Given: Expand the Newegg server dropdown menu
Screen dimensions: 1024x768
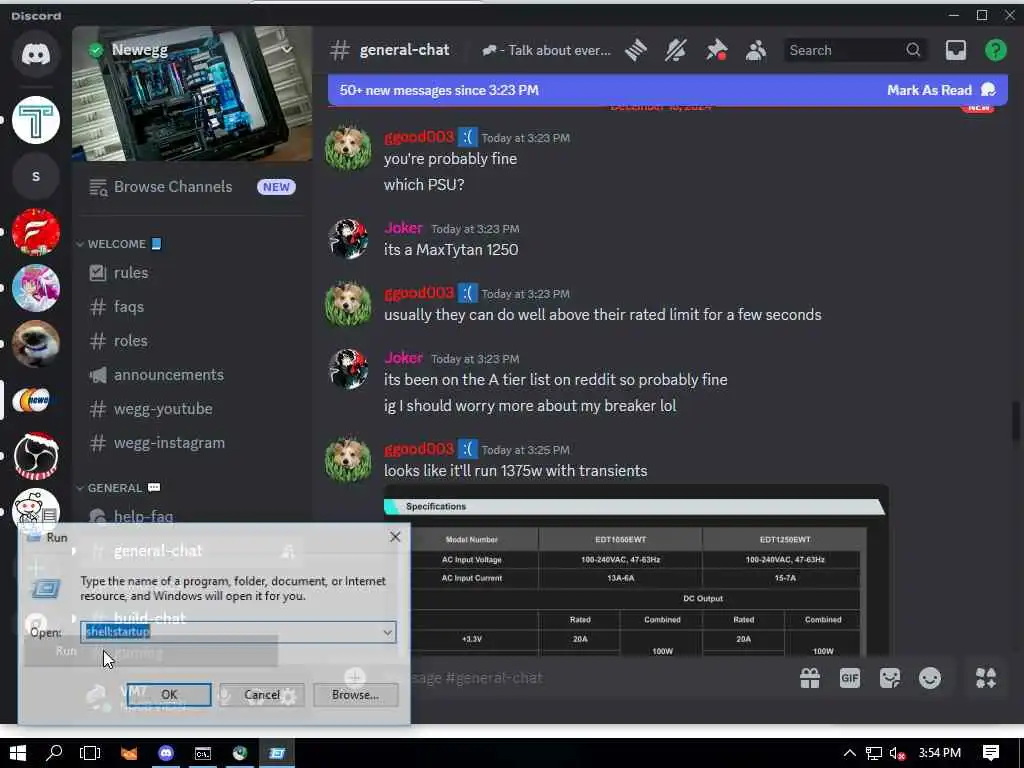Looking at the screenshot, I should pos(287,50).
